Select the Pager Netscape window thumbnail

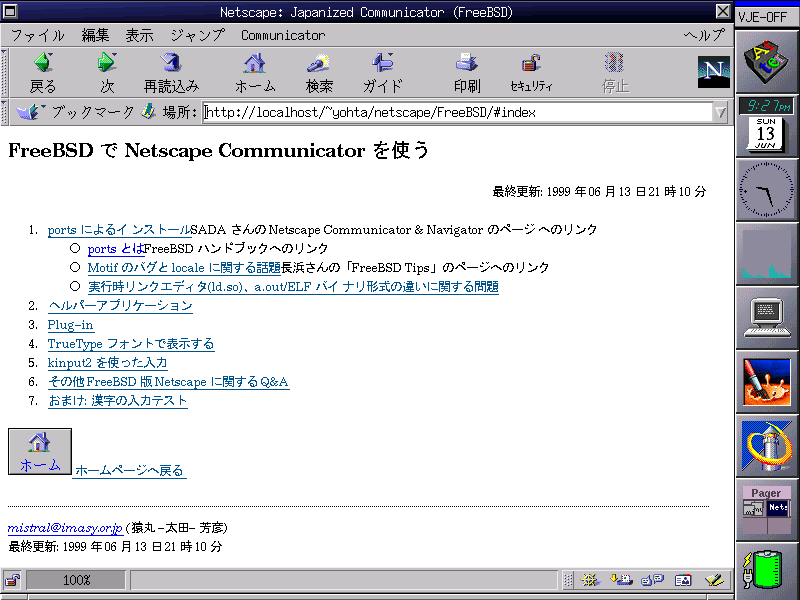779,508
